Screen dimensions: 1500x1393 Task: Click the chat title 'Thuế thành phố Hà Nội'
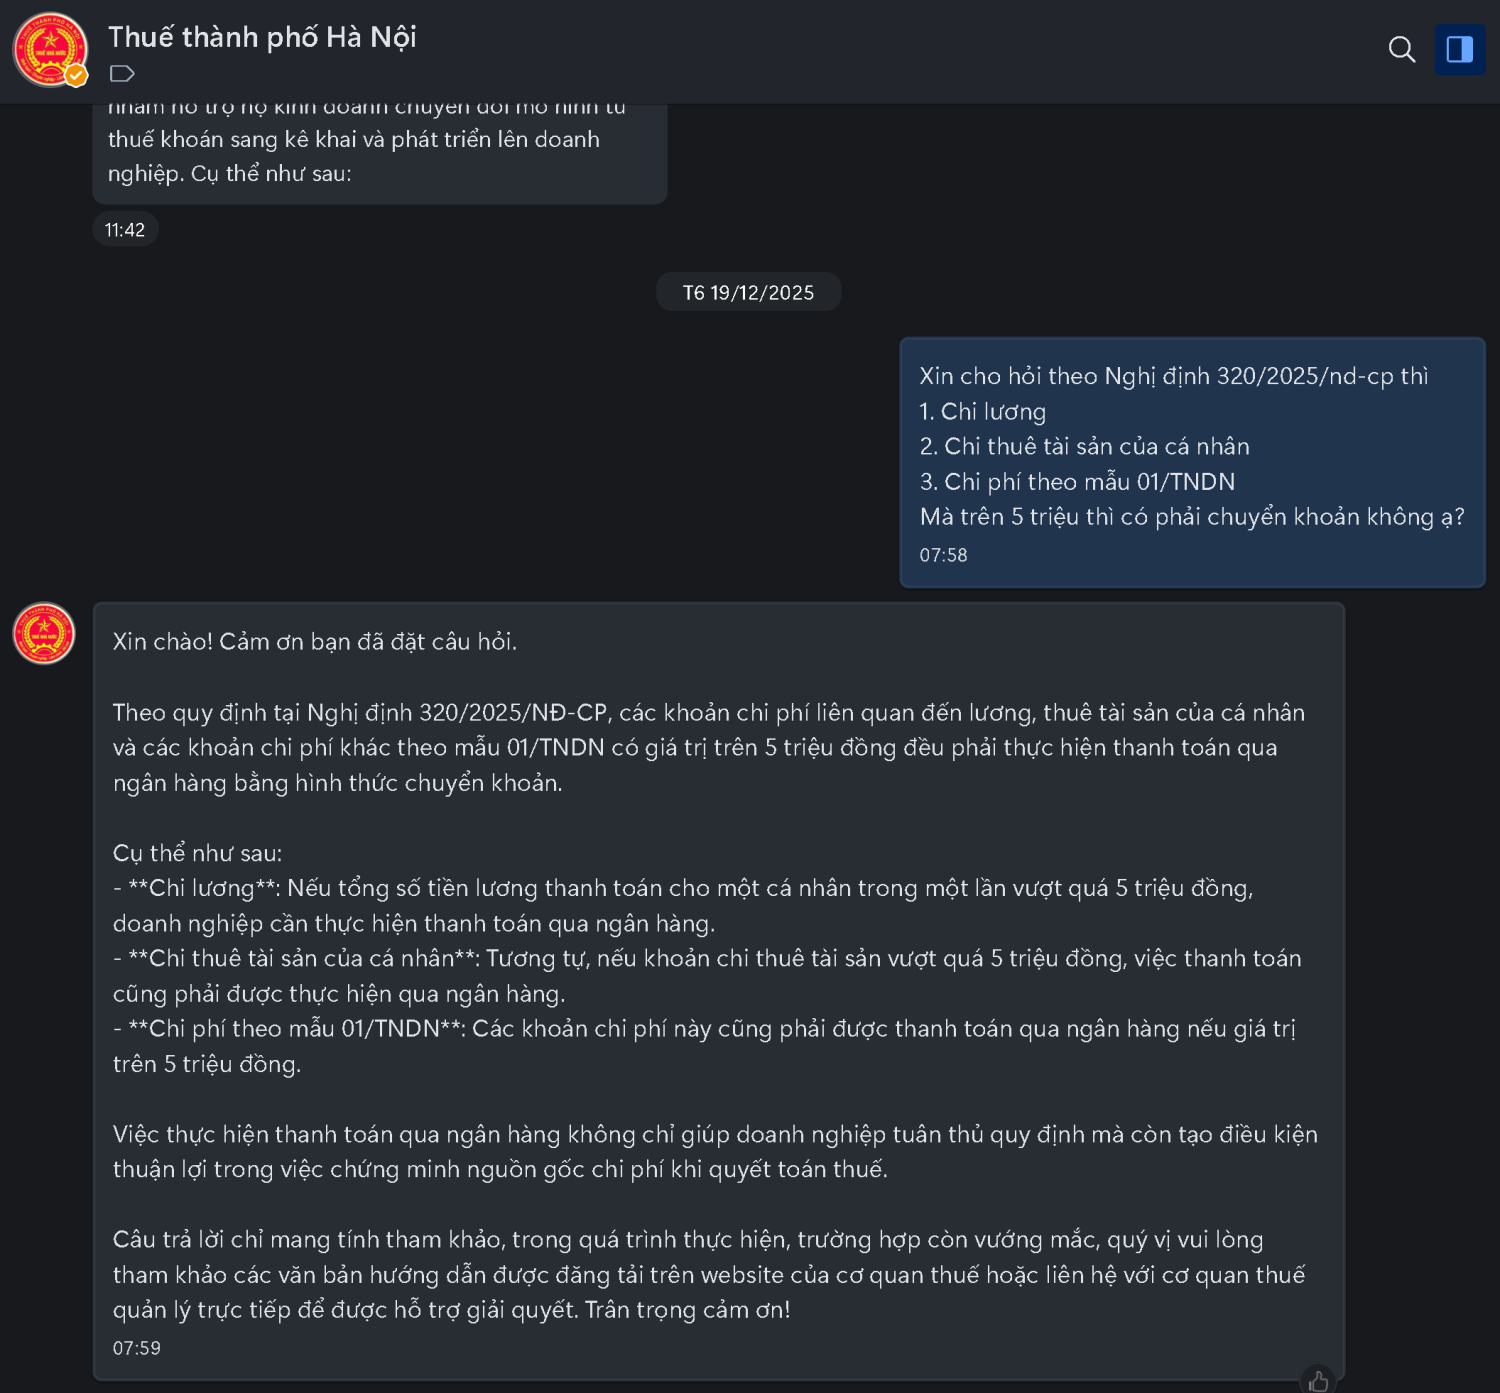(x=262, y=37)
